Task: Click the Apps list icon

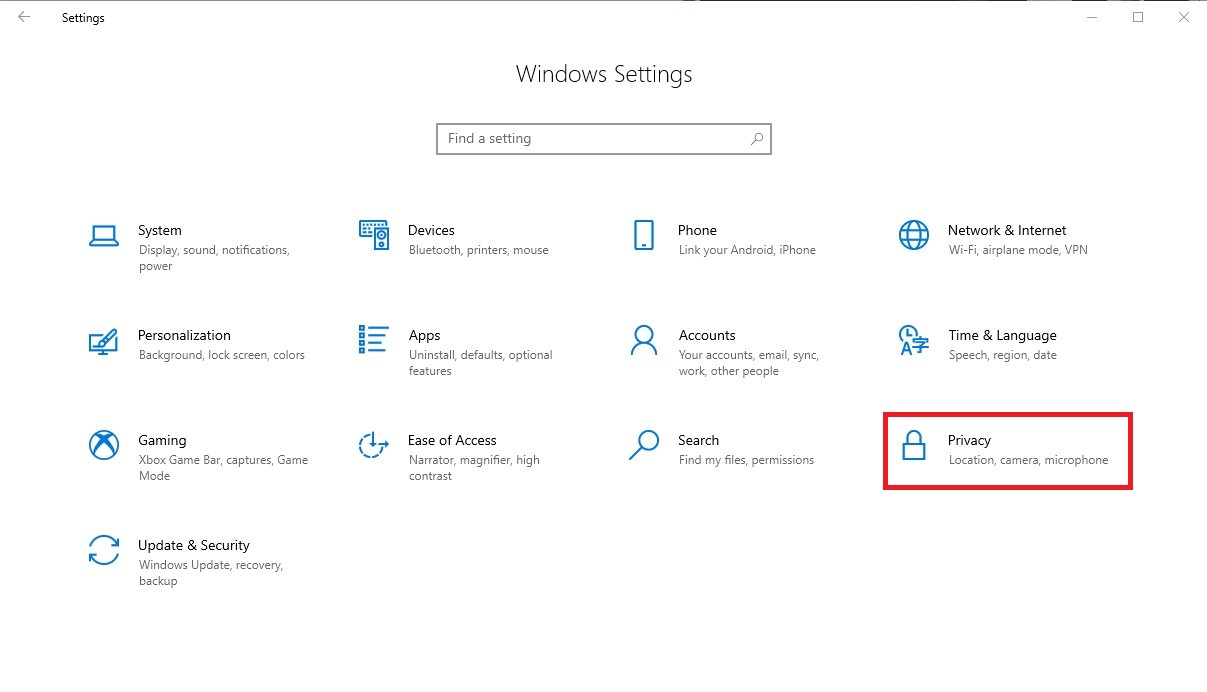Action: [372, 341]
